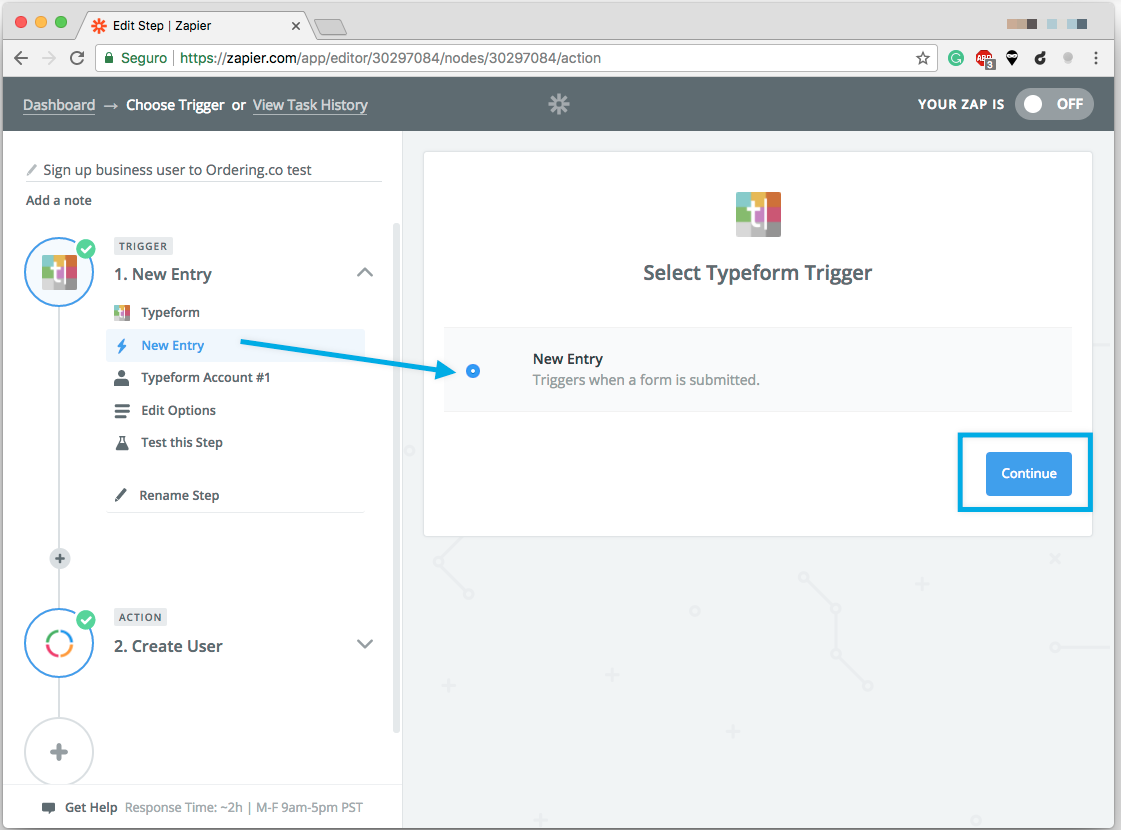
Task: Click the browser back arrow
Action: pos(21,58)
